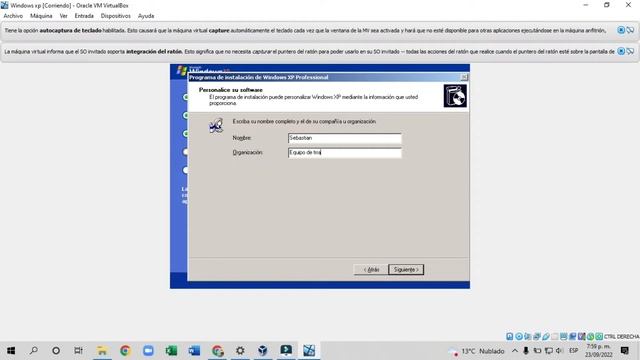Open Word from the taskbar

tap(194, 351)
